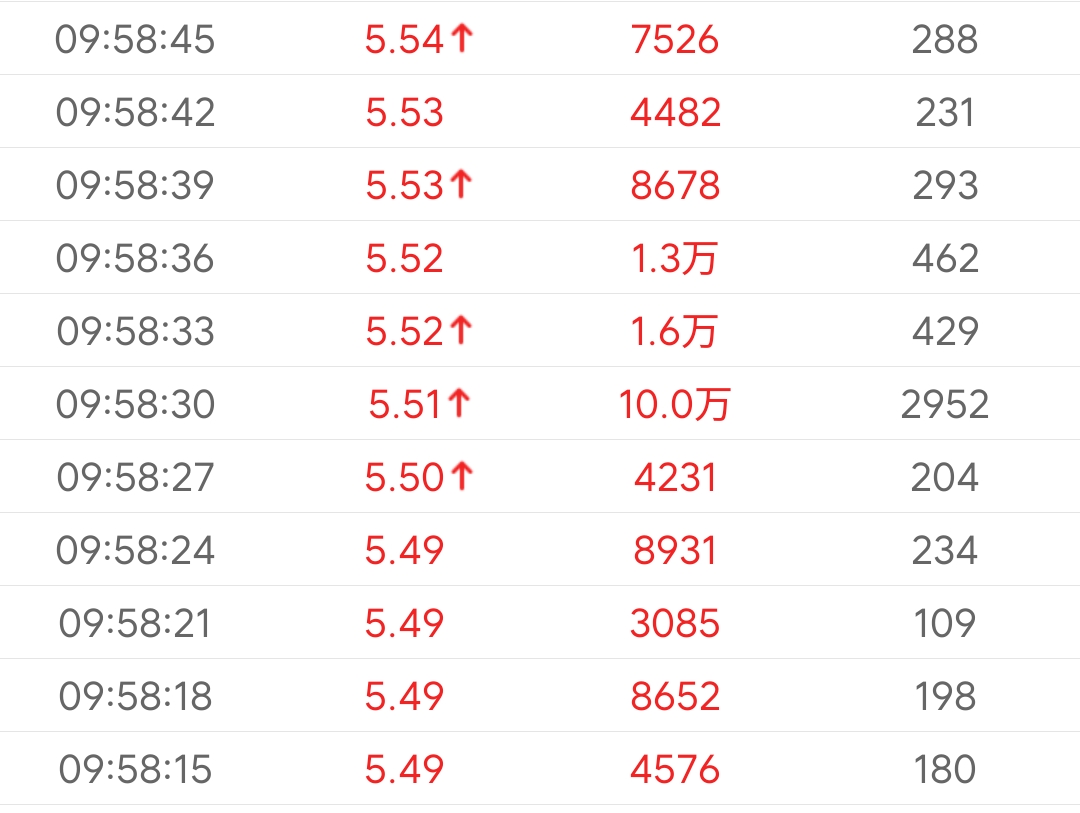
Task: Select the 09:58:42 timestamp
Action: tap(135, 112)
